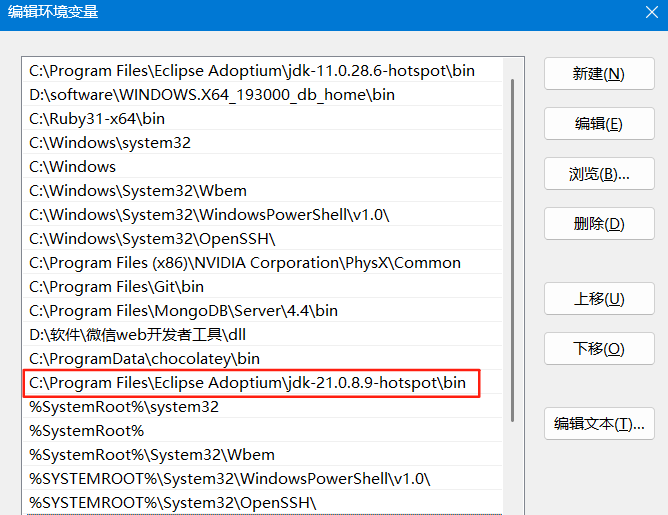Select the C:\Program Files\Git\bin entry
Viewport: 668px width, 515px height.
263,287
